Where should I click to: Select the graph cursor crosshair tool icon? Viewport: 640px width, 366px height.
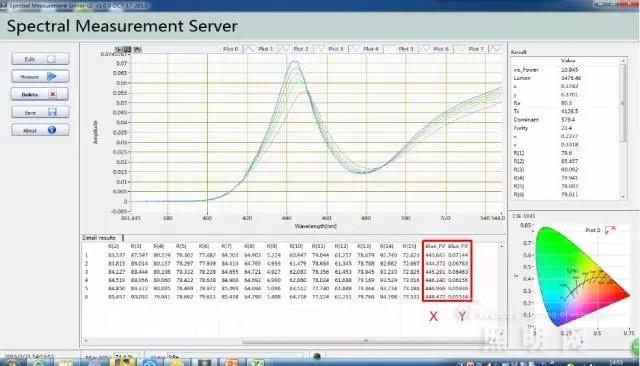click(x=118, y=49)
